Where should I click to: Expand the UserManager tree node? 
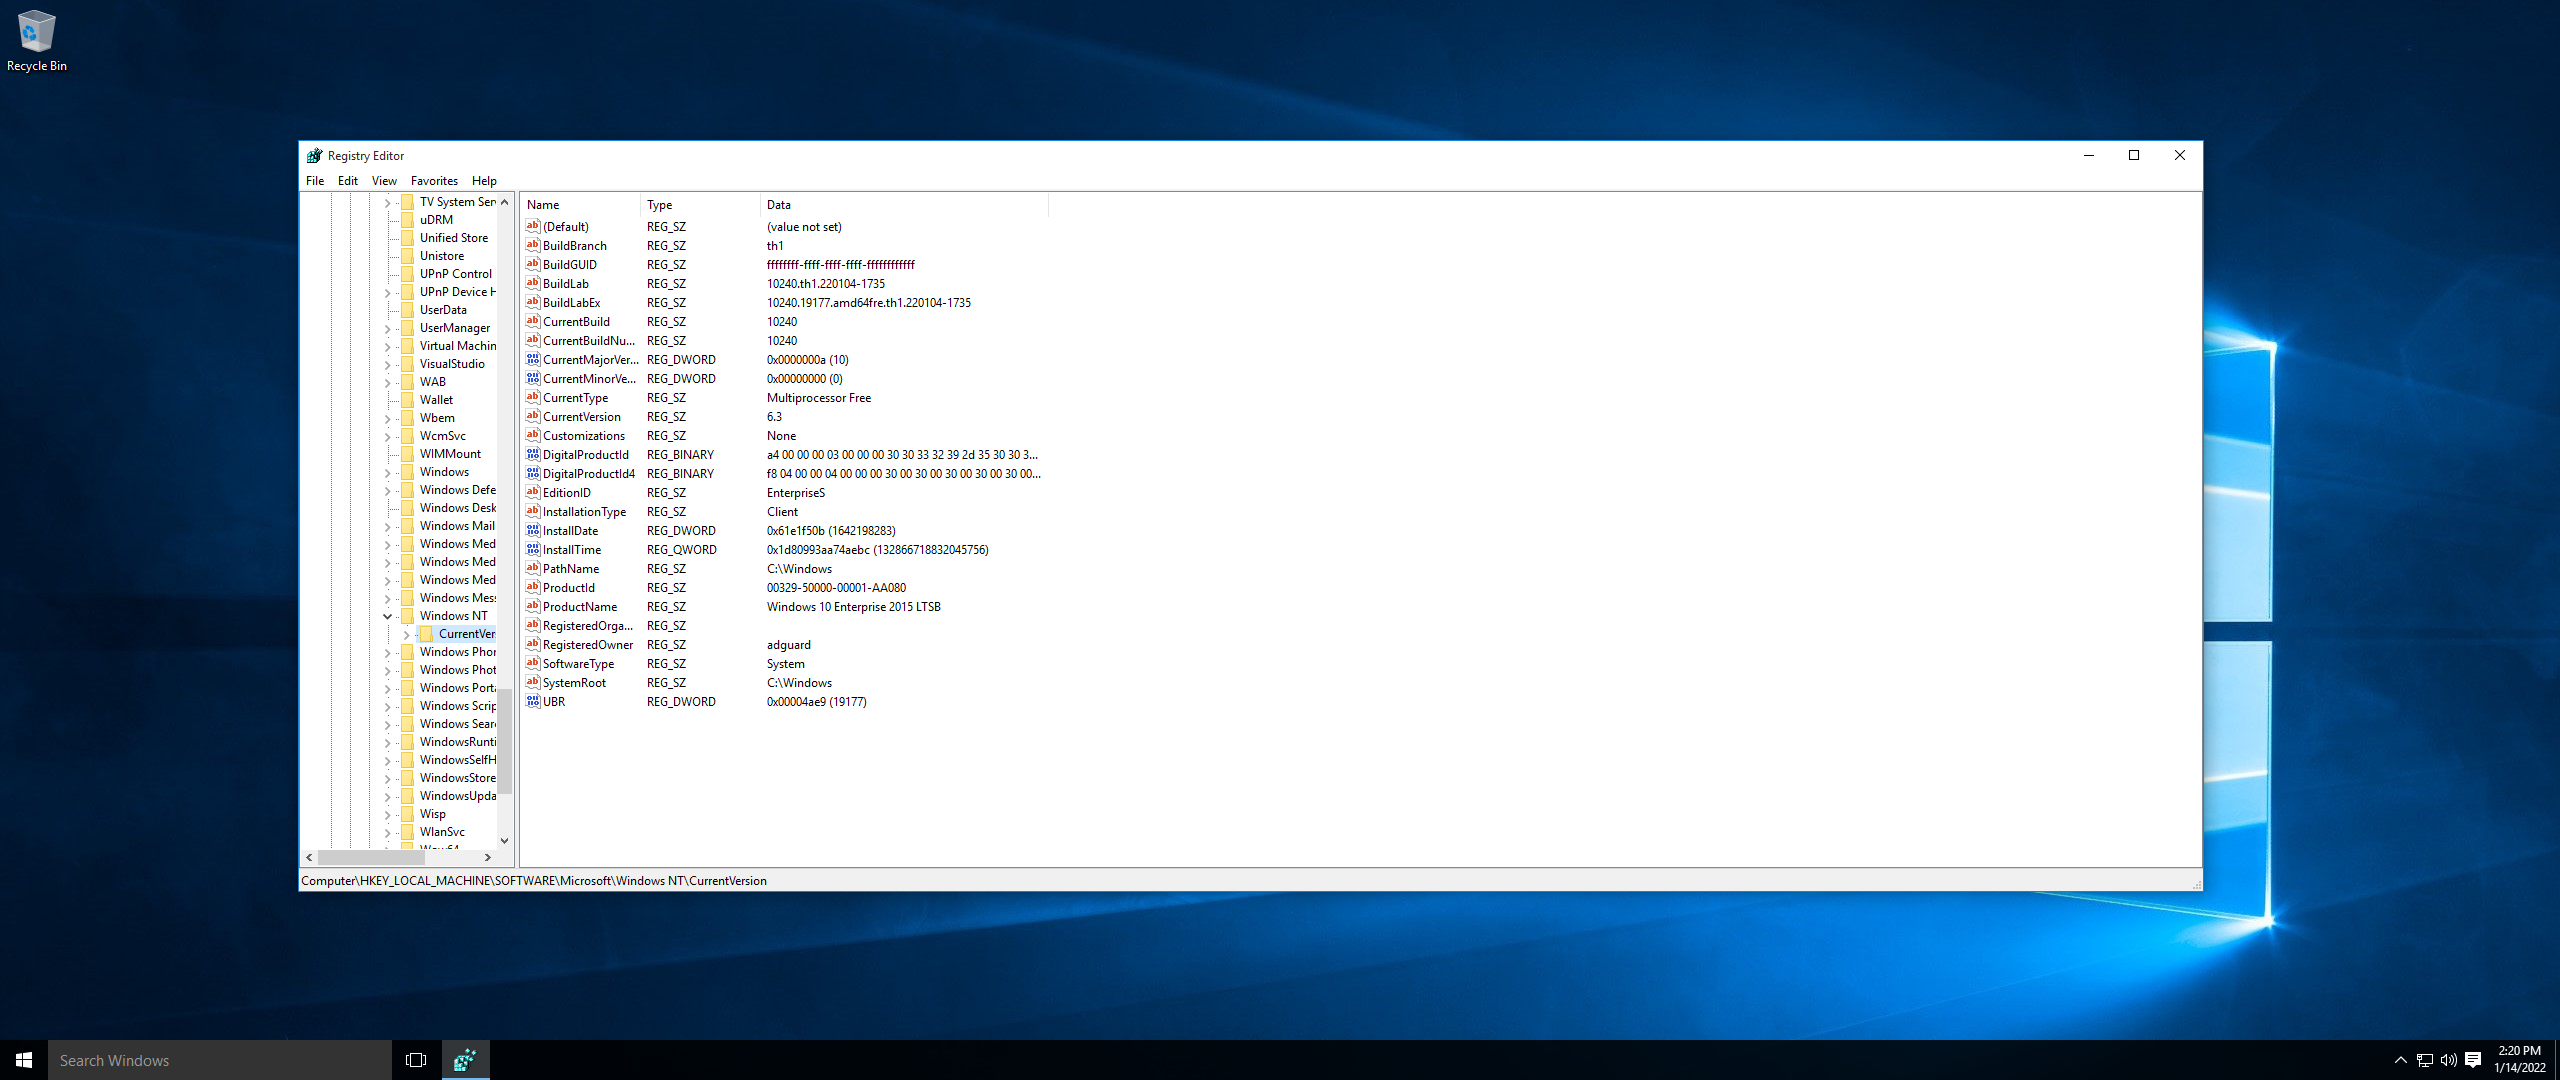point(388,328)
